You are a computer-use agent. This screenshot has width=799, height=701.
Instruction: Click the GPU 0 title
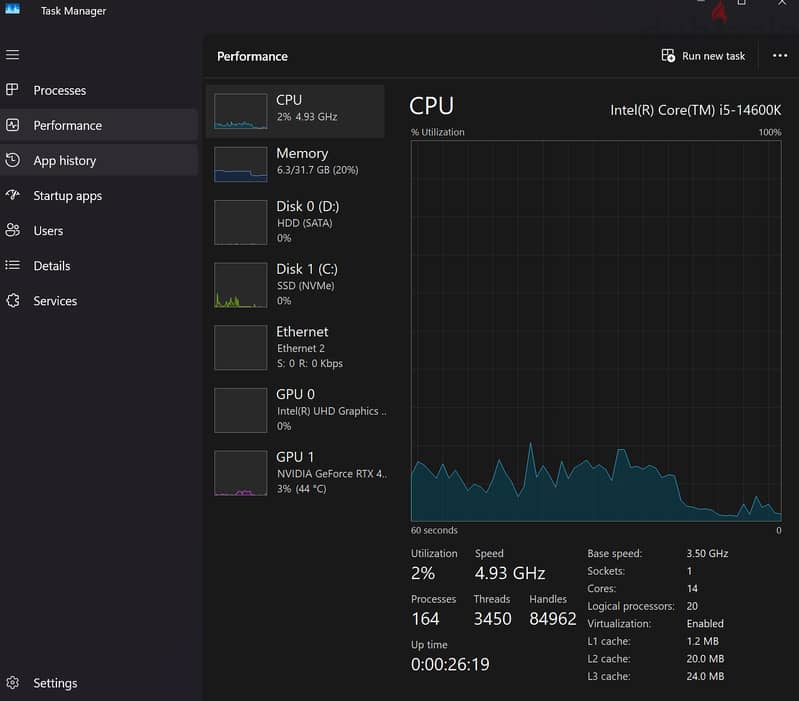(295, 394)
